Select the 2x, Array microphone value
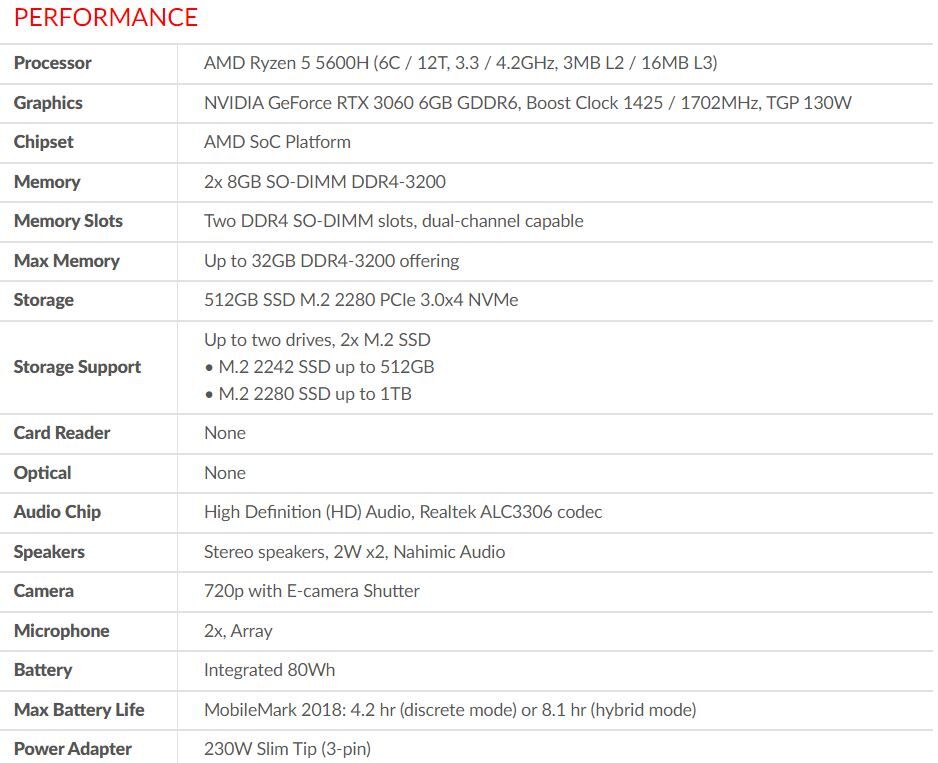The height and width of the screenshot is (763, 938). 238,631
